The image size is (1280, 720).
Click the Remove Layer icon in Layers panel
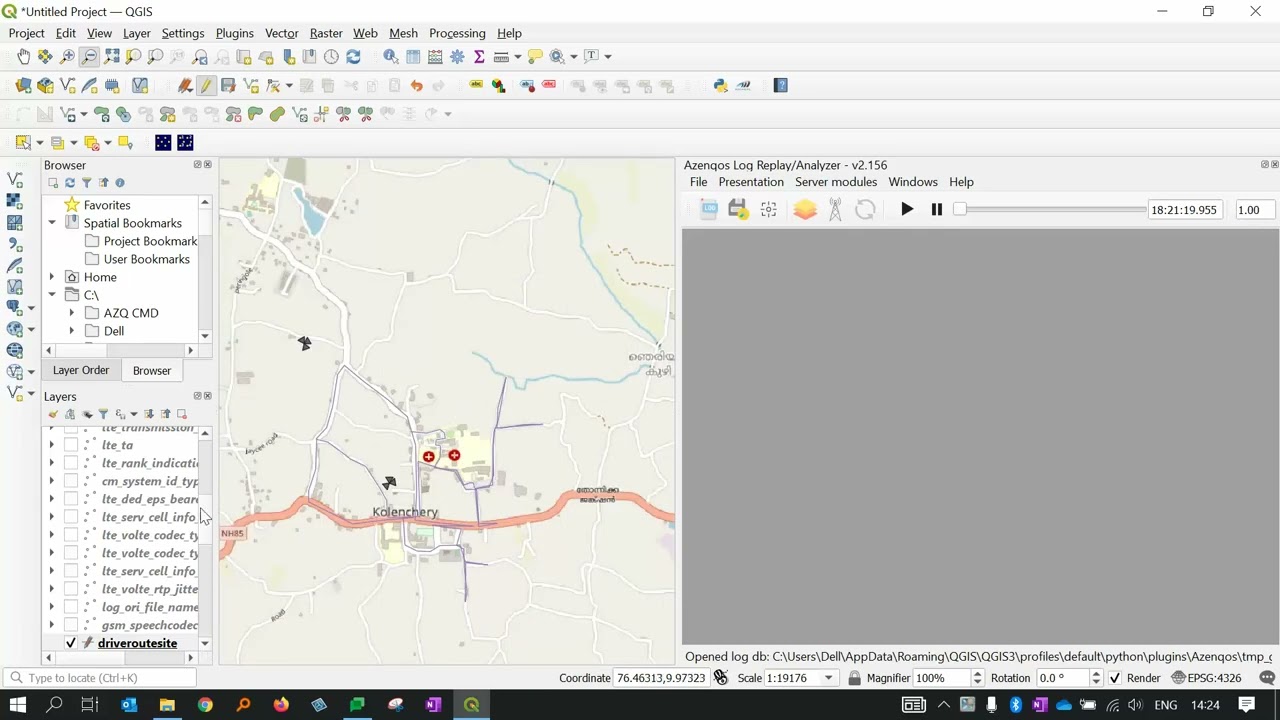182,414
